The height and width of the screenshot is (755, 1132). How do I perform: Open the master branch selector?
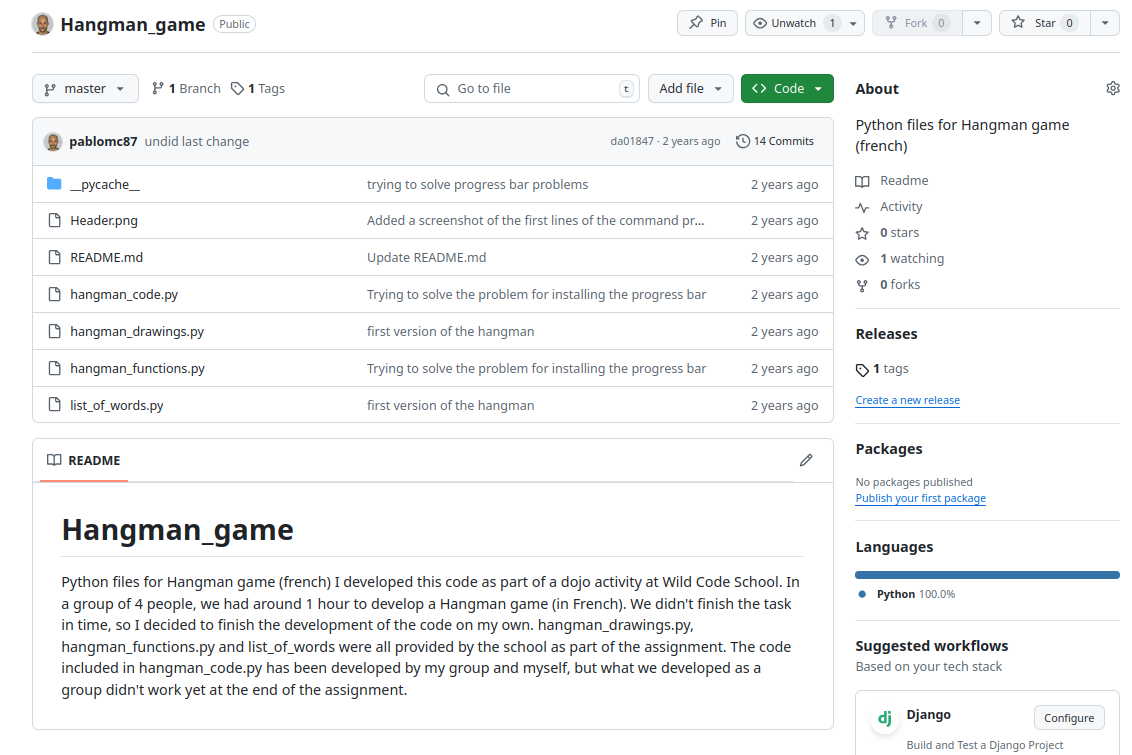click(x=85, y=89)
